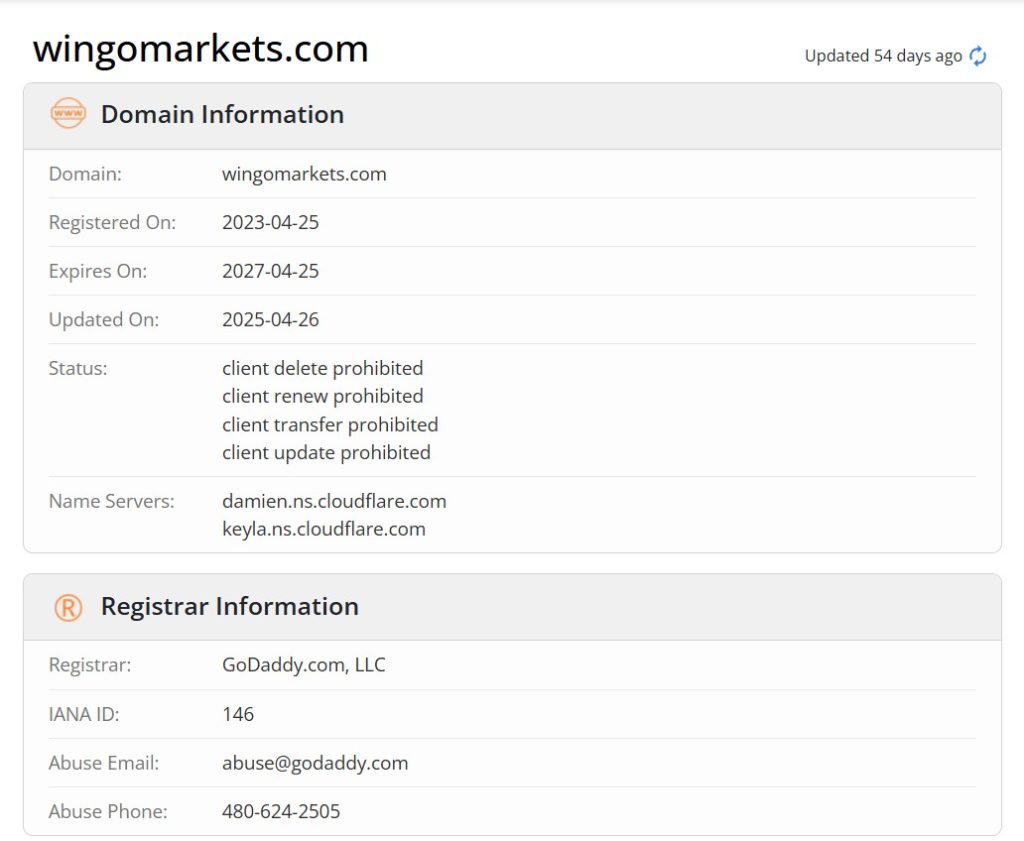Click the status 'client update prohibited'
1024x841 pixels.
[326, 452]
